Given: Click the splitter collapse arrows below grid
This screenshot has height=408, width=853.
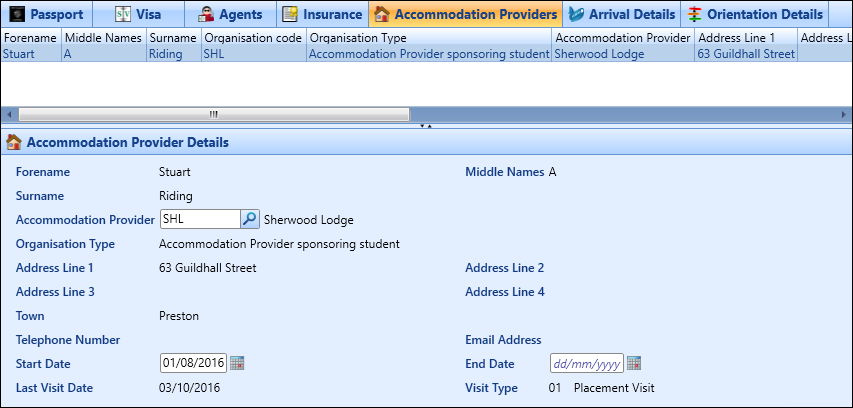Looking at the screenshot, I should [x=426, y=126].
